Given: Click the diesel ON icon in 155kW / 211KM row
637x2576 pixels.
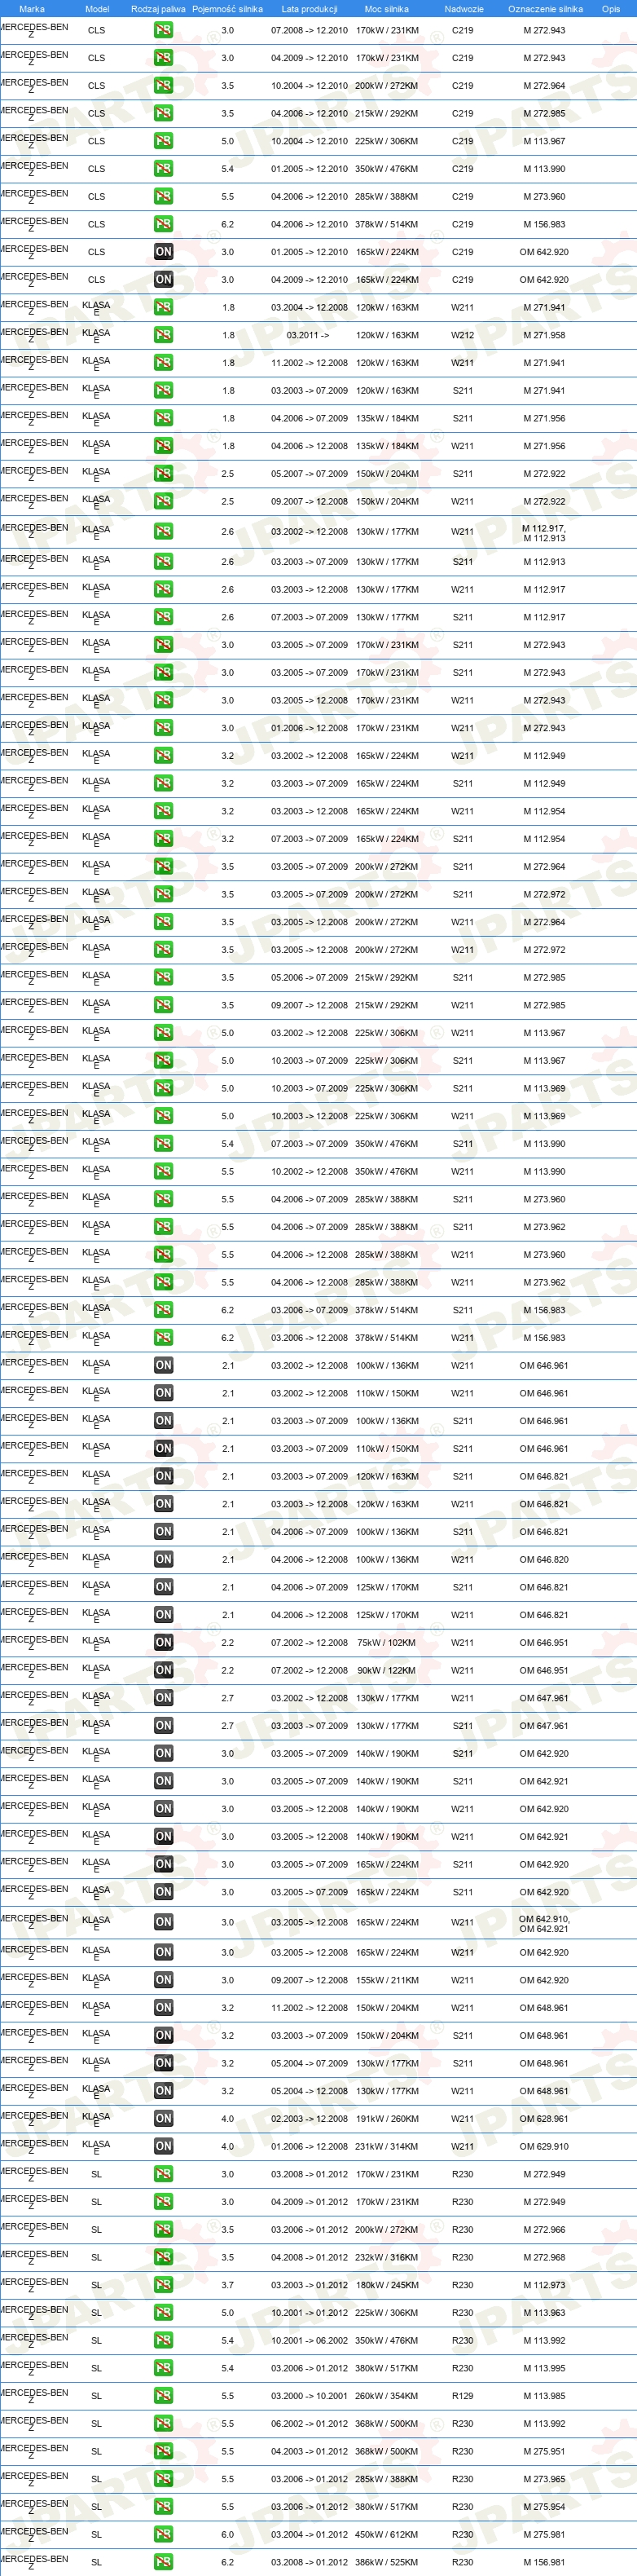Looking at the screenshot, I should [x=163, y=1981].
